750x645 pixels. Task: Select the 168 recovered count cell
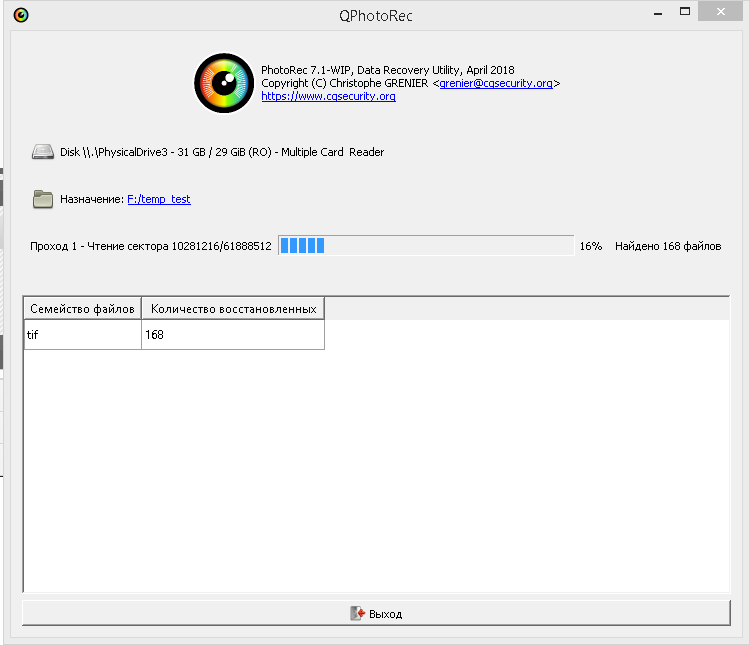233,334
